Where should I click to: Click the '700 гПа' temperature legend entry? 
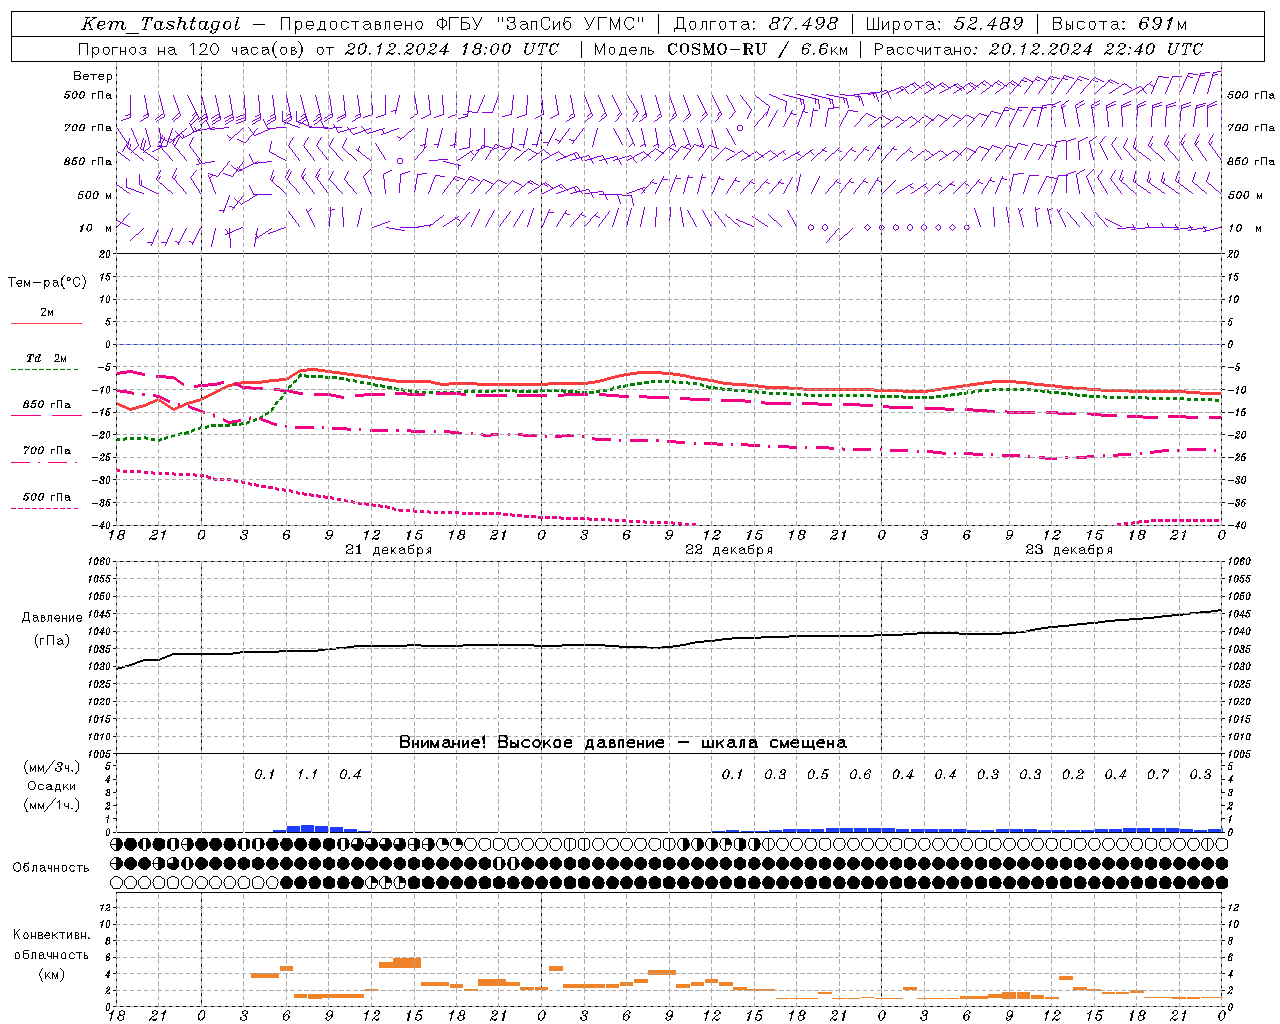46,451
